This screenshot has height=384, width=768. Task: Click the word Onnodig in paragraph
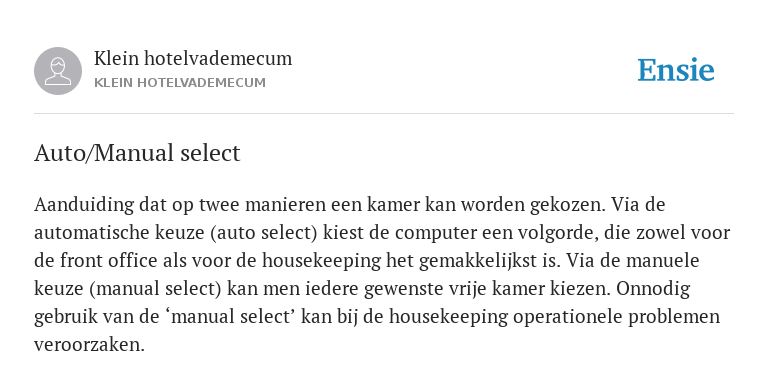[x=653, y=289]
